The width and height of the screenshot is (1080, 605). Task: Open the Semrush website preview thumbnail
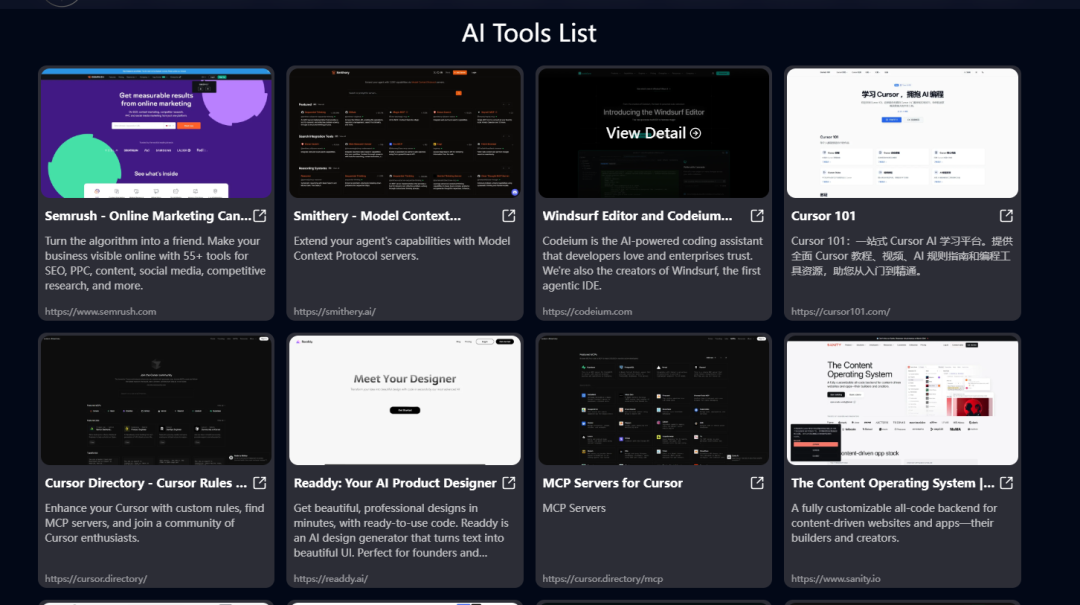(156, 133)
